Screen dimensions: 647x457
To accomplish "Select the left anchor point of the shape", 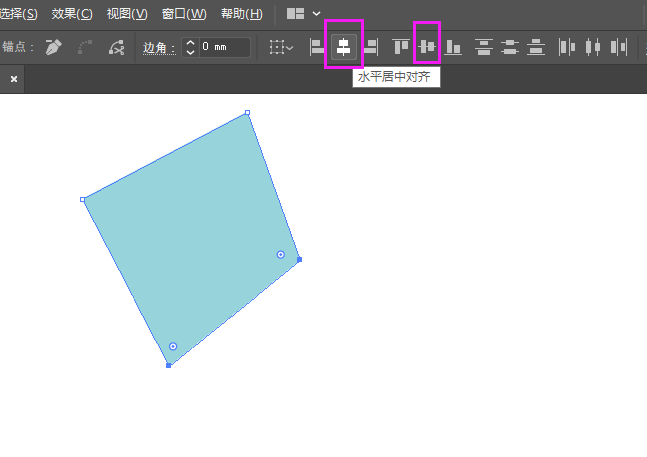I will pos(83,200).
